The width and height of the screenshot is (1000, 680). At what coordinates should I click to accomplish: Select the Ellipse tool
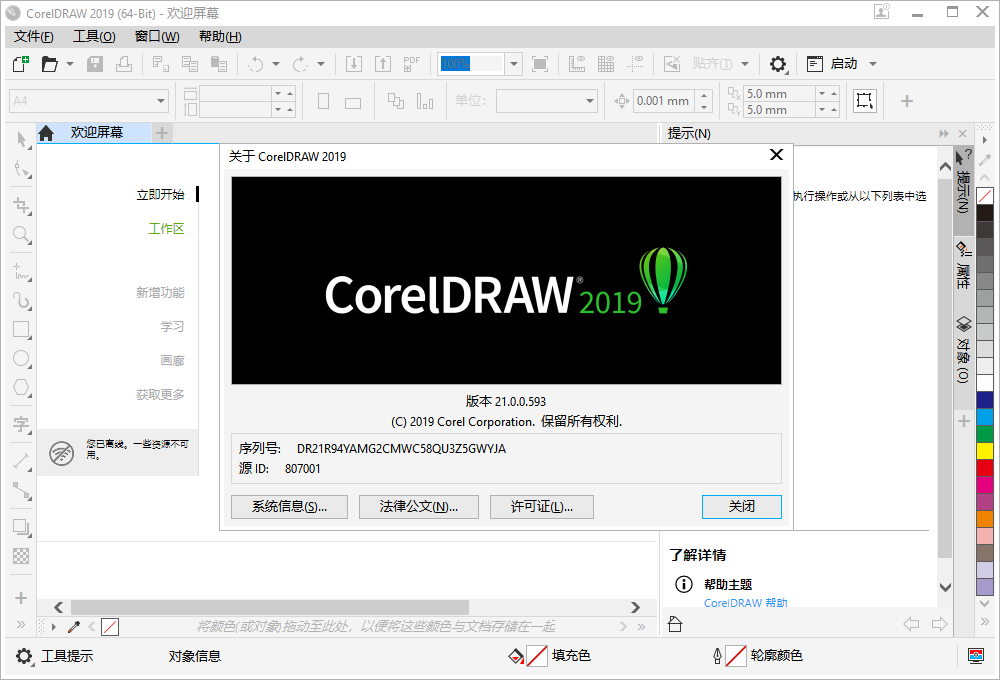20,358
